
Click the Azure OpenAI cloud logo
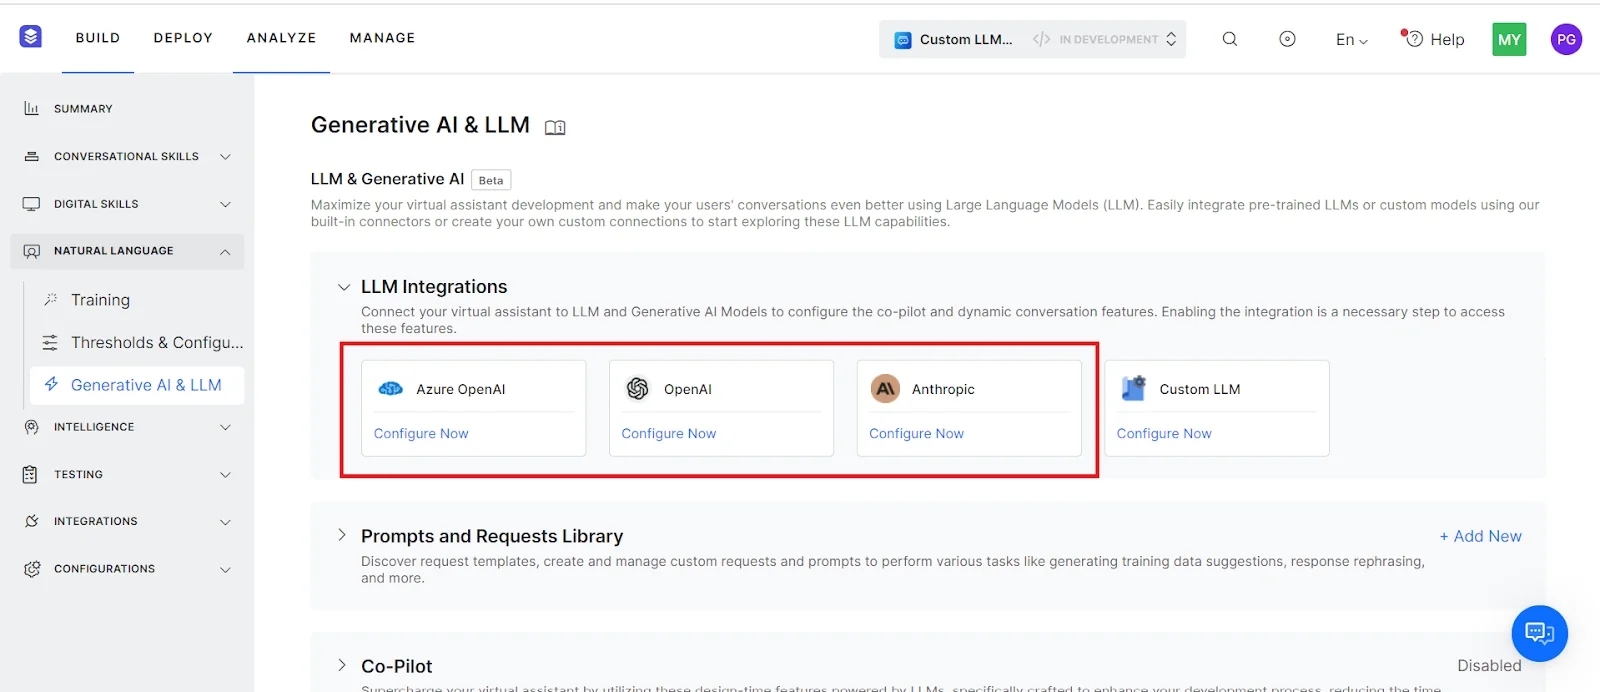point(390,389)
